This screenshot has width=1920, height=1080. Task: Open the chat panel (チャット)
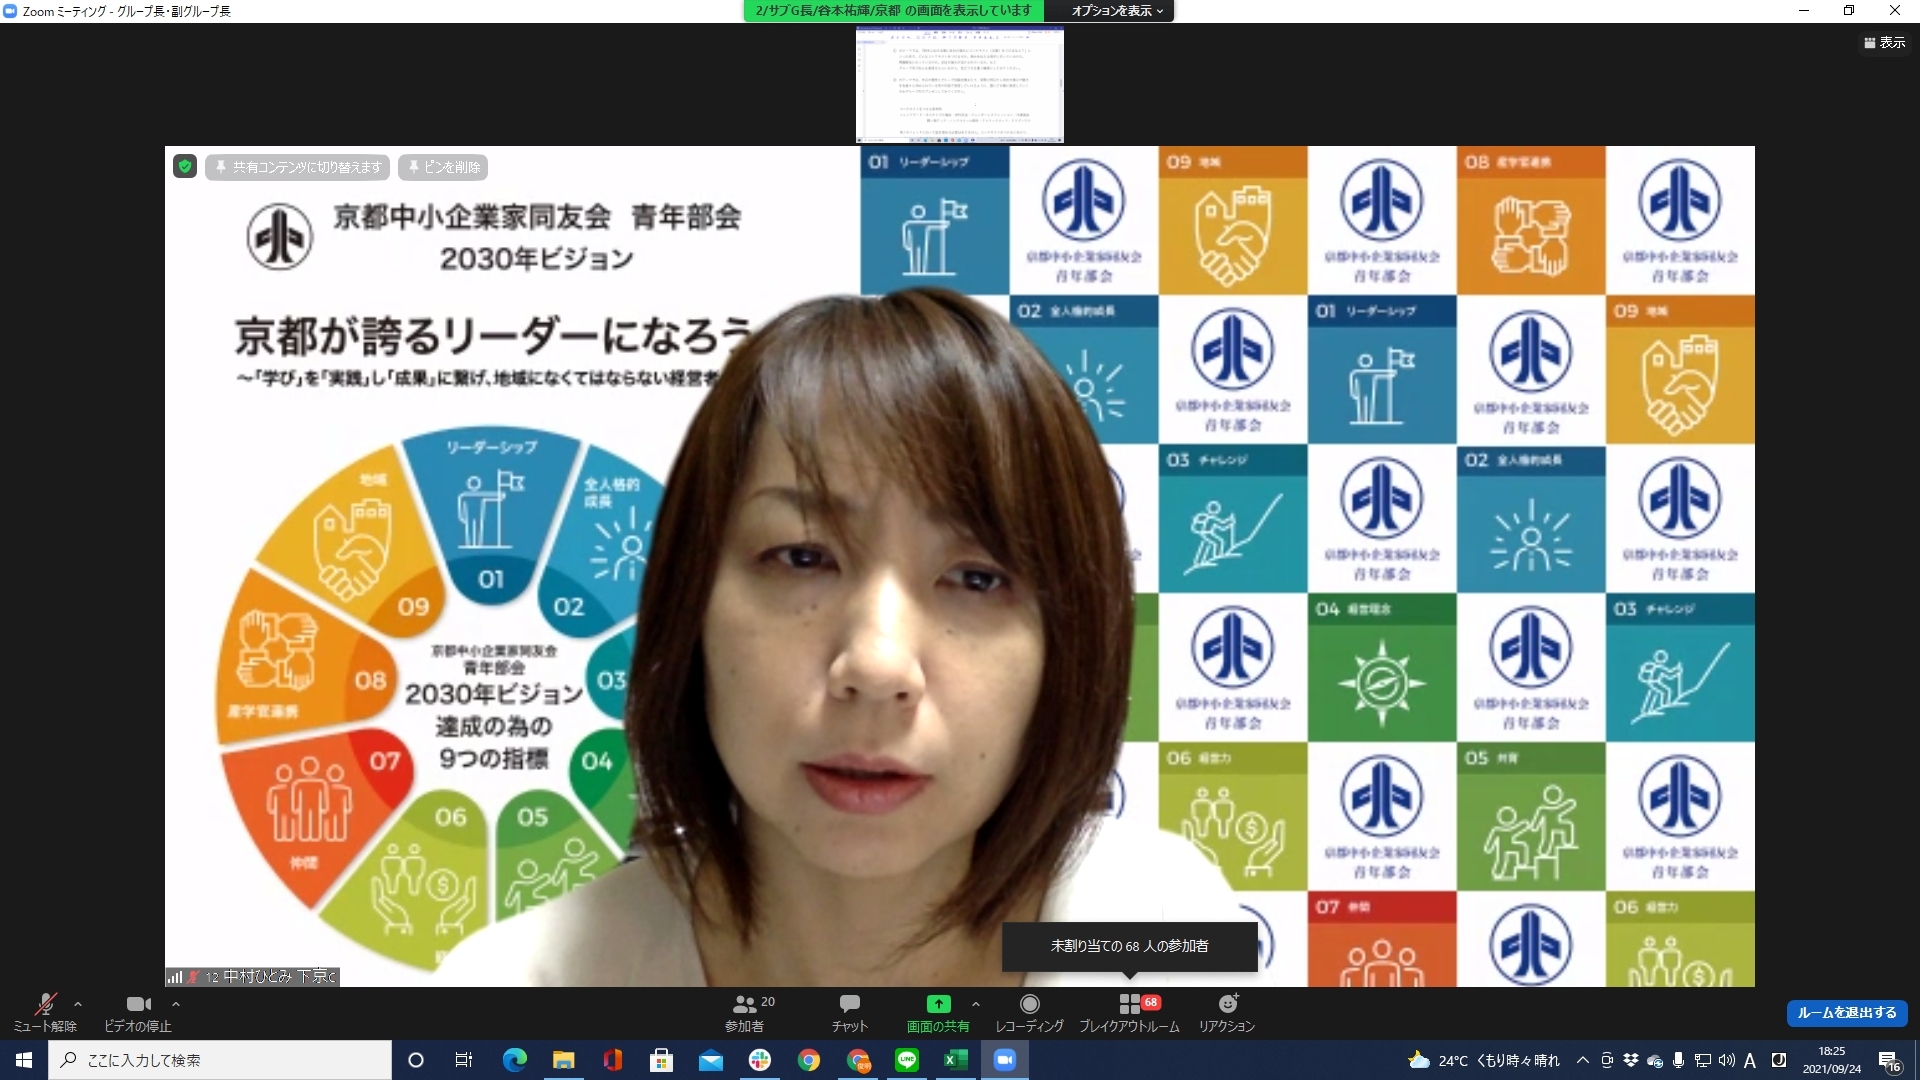click(x=849, y=1012)
